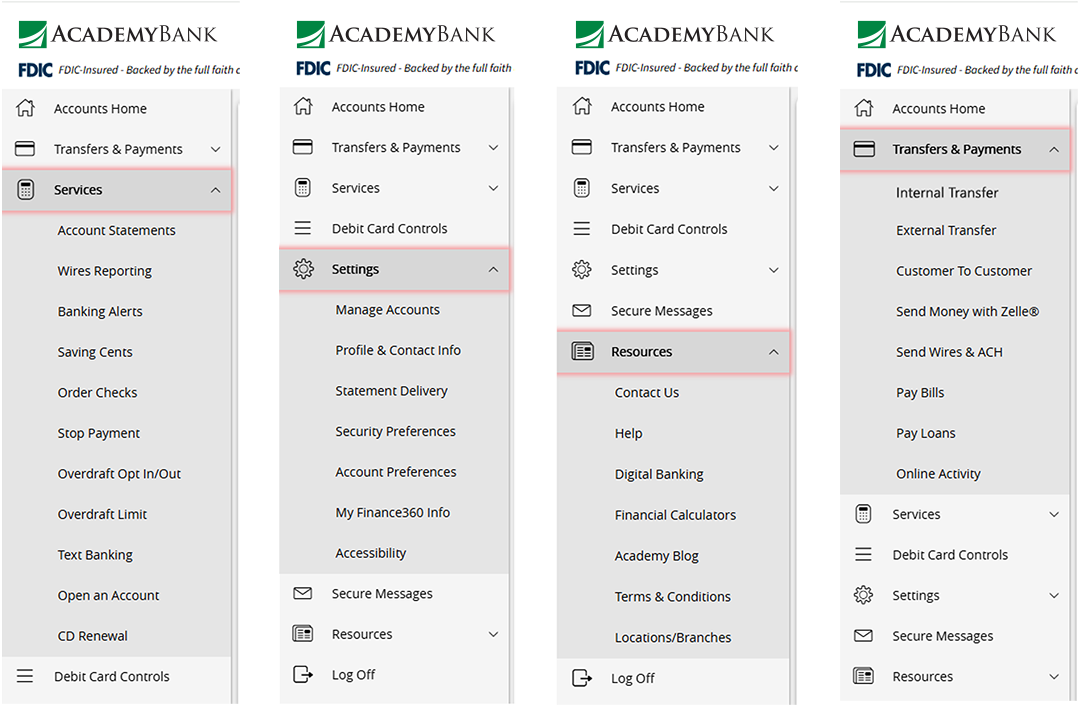Click the Debit Card Controls icon in Settings-expanded panel
The width and height of the screenshot is (1080, 707).
click(303, 228)
